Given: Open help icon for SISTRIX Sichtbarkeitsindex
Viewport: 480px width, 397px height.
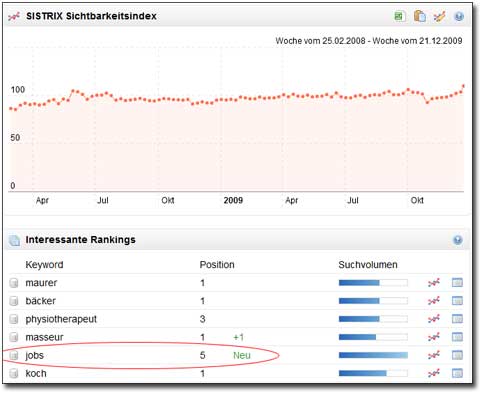Looking at the screenshot, I should pos(459,16).
